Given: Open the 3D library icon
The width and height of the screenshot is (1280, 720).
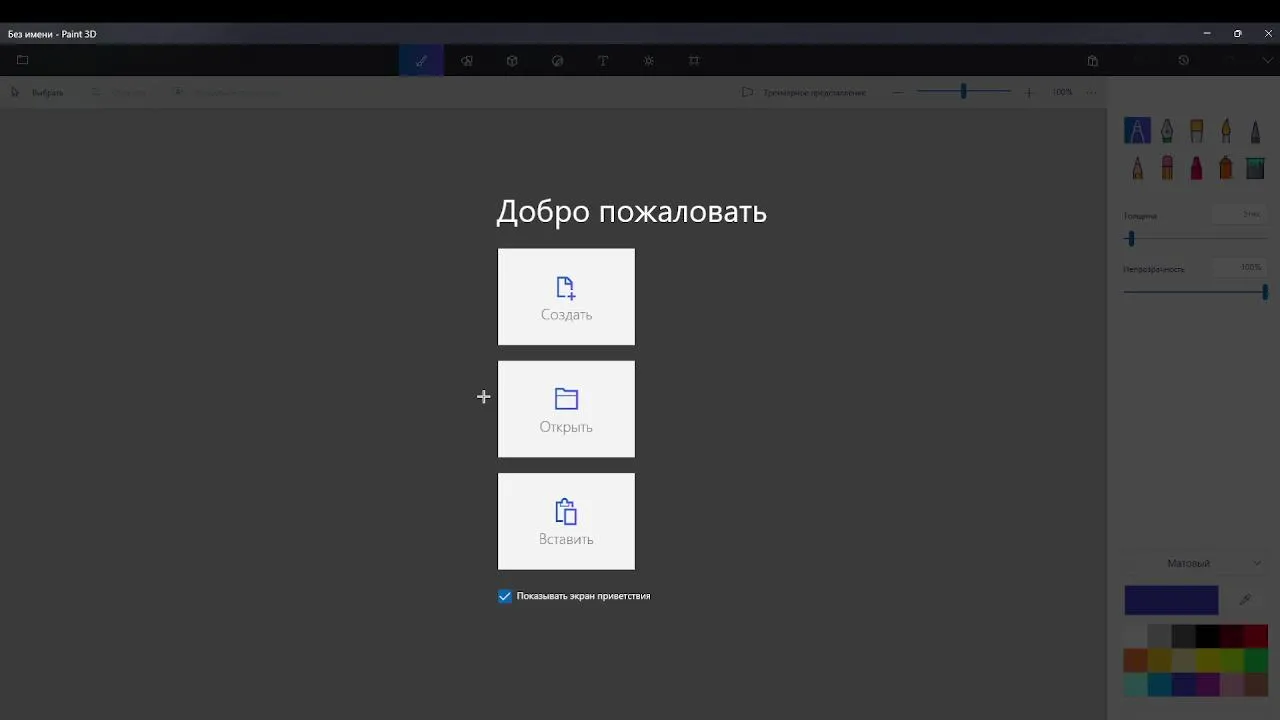Looking at the screenshot, I should point(1093,60).
